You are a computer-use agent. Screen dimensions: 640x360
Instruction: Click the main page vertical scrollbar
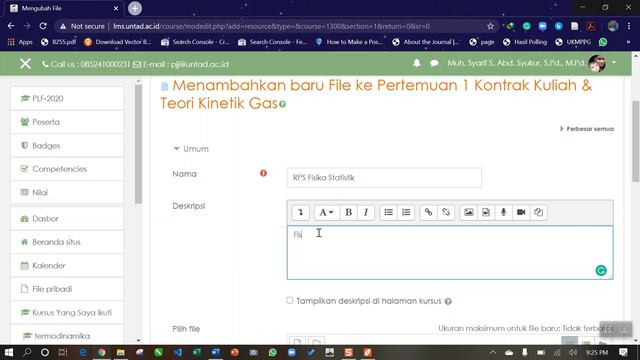[636, 141]
